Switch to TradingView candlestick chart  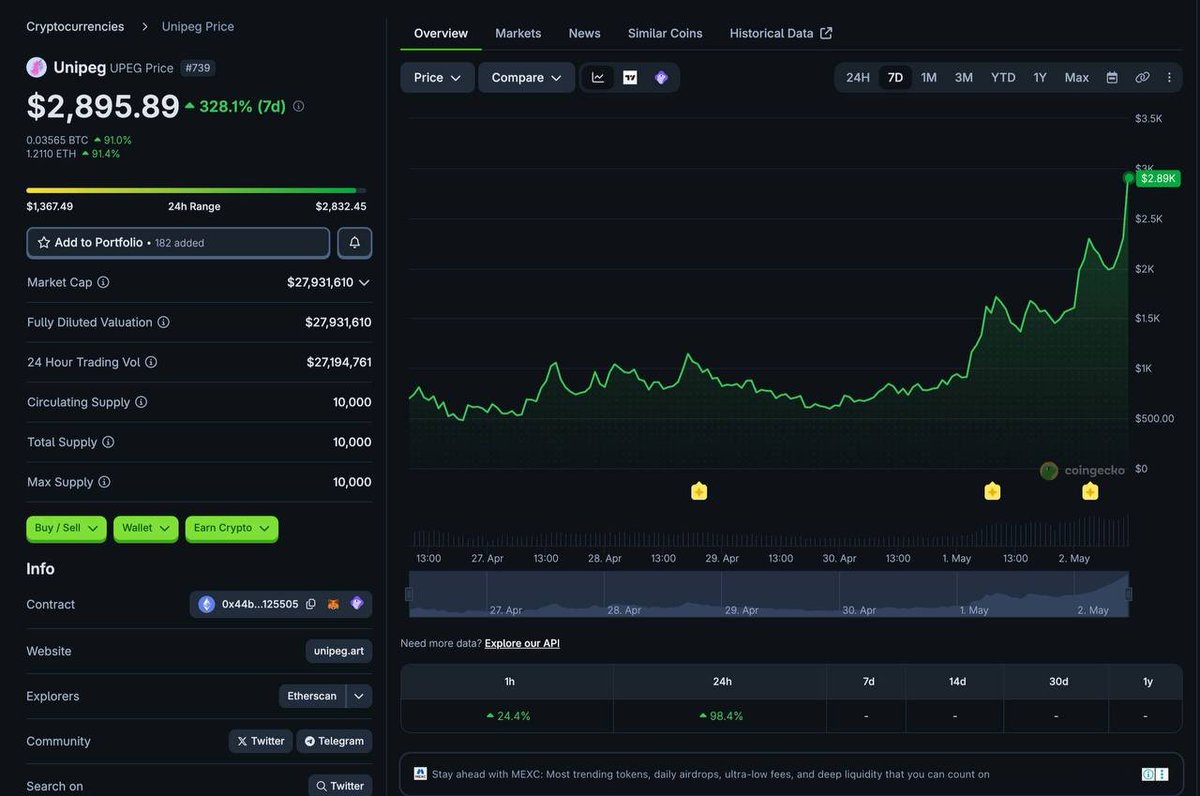tap(630, 78)
